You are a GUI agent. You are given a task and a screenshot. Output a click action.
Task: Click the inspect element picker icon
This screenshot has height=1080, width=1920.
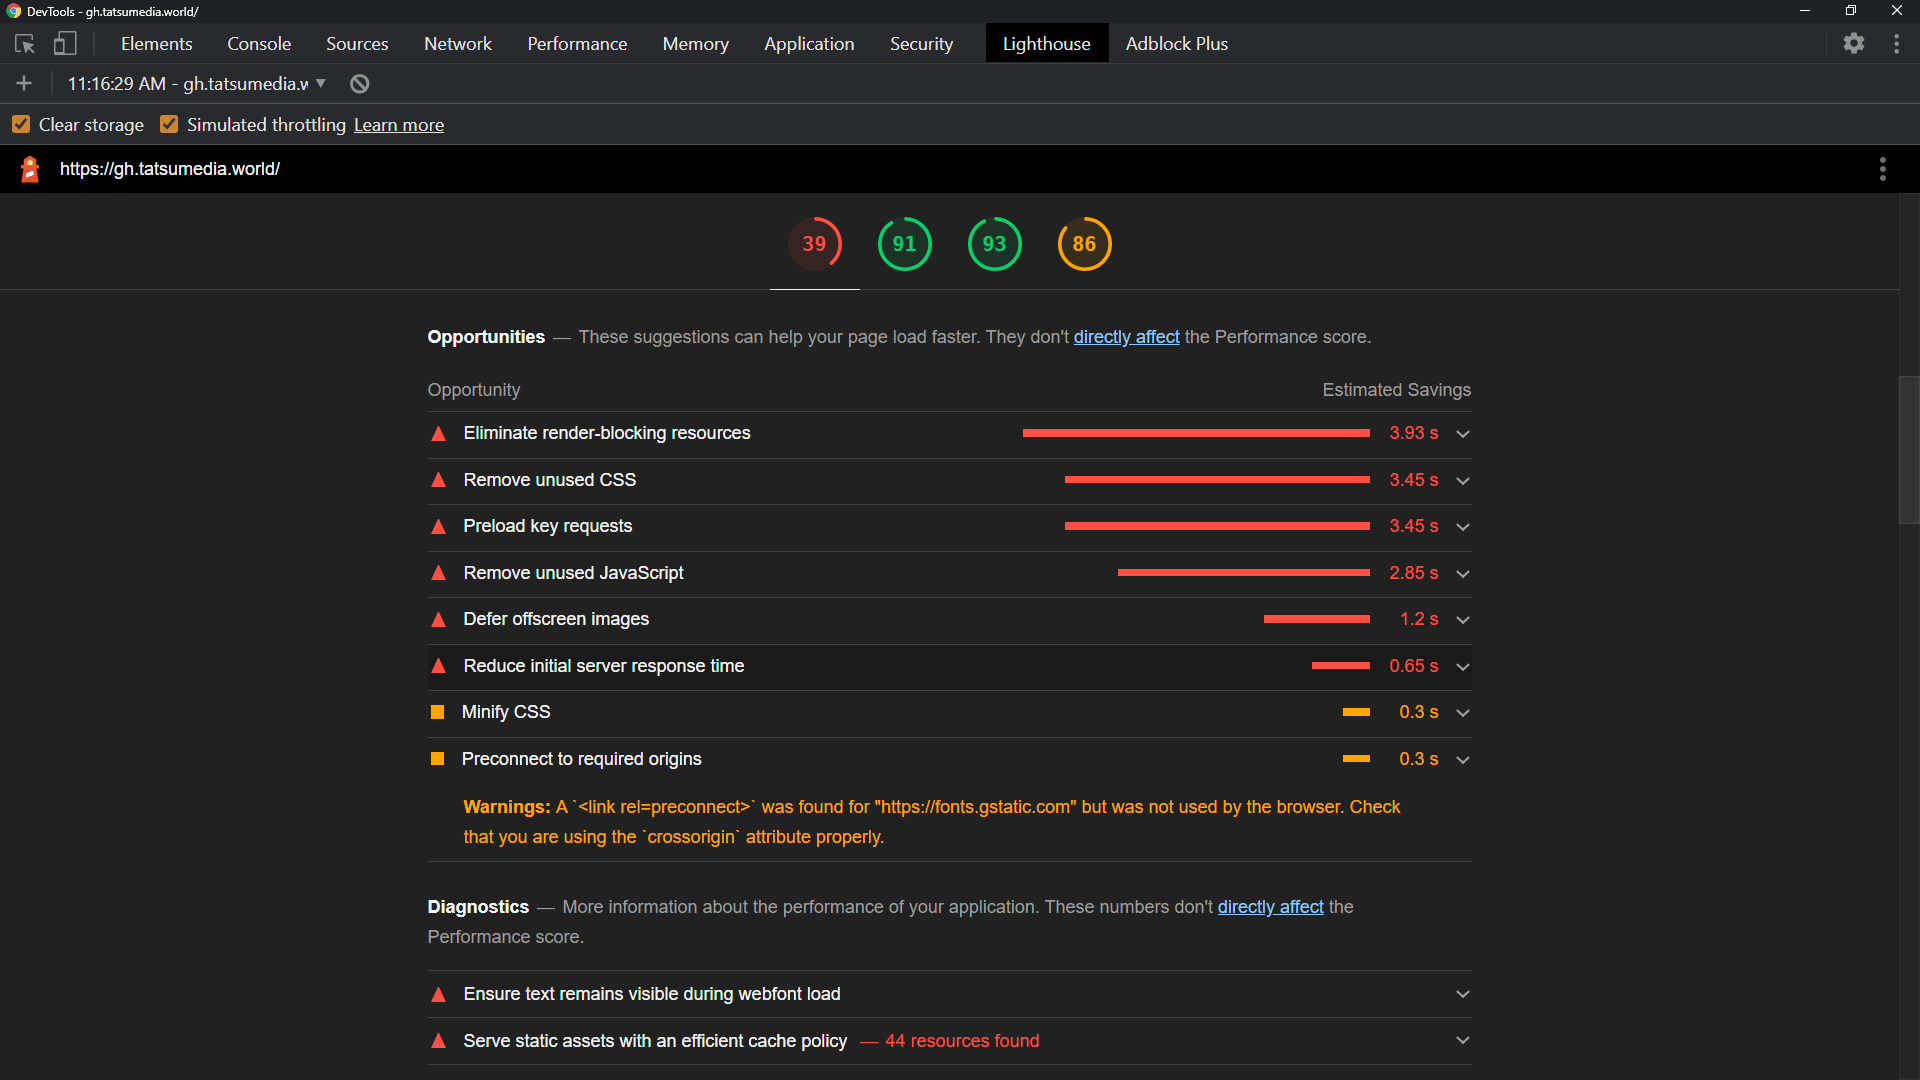[x=25, y=44]
